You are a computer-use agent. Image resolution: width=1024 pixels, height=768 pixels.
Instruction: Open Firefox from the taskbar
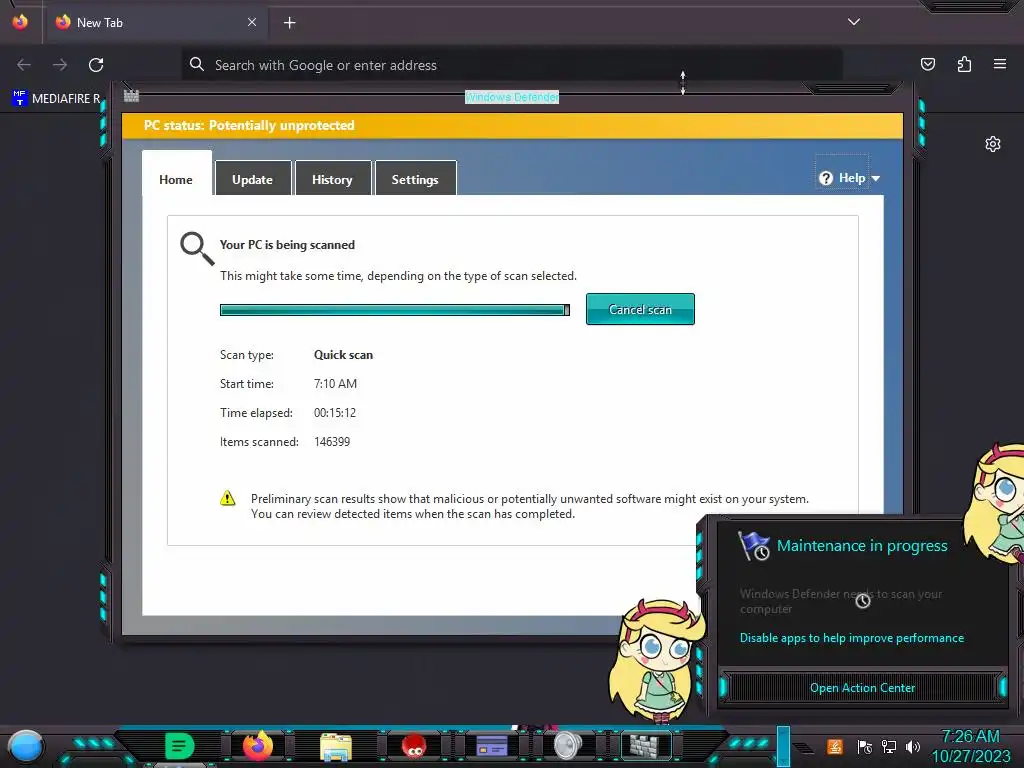point(258,745)
